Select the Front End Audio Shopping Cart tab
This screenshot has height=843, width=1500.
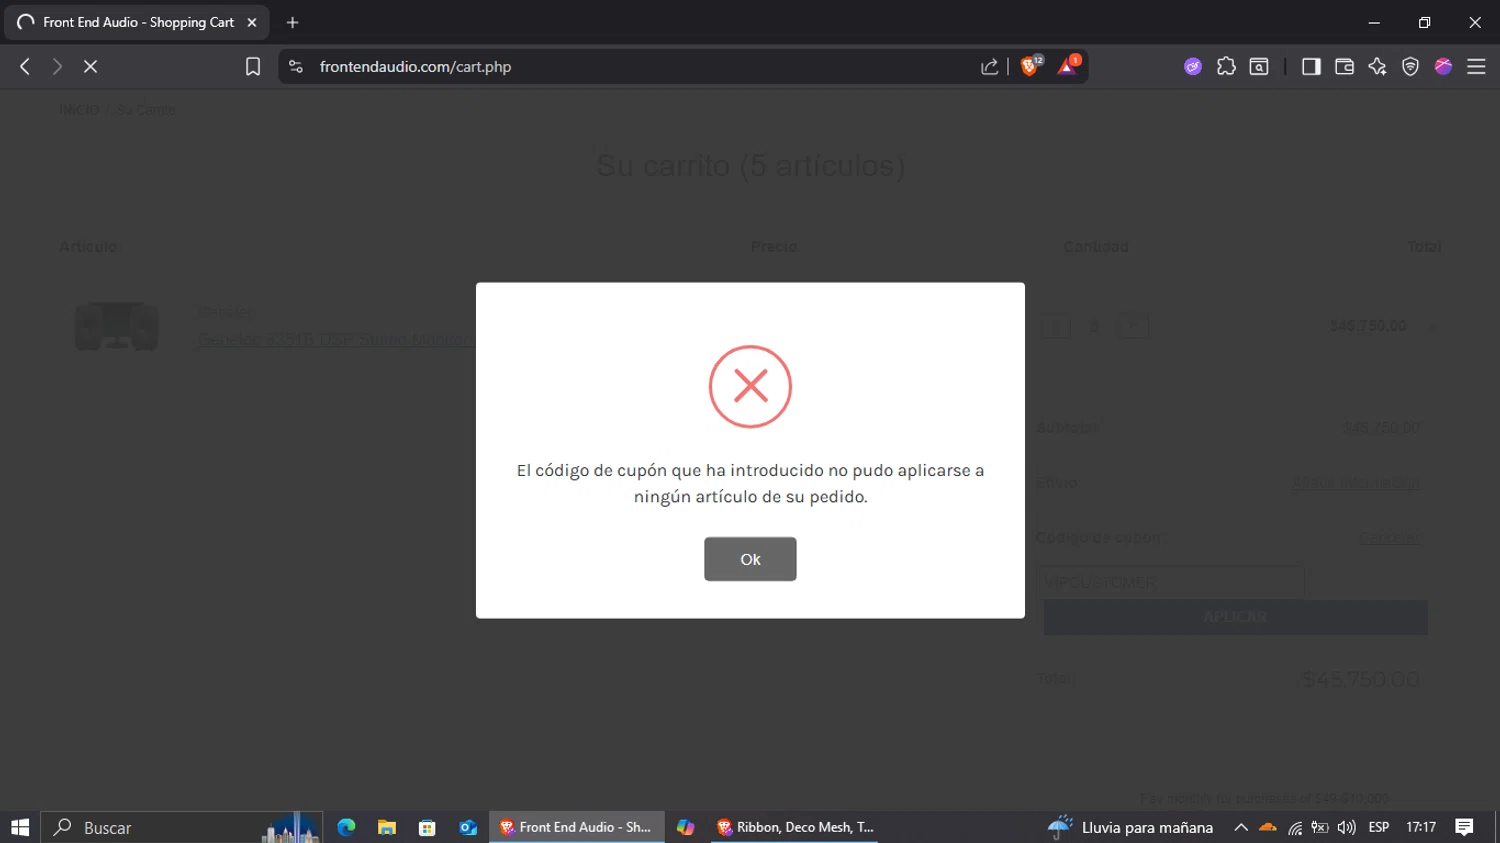[x=137, y=22]
